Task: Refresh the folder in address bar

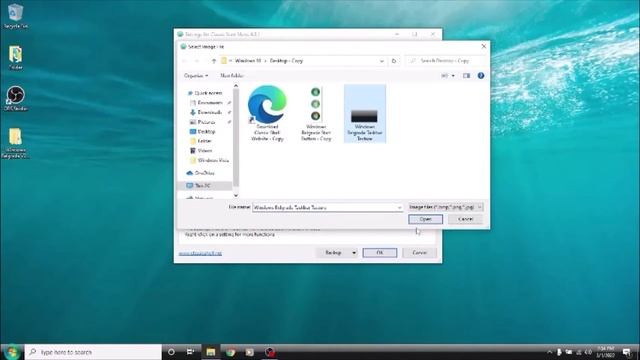Action: 394,61
